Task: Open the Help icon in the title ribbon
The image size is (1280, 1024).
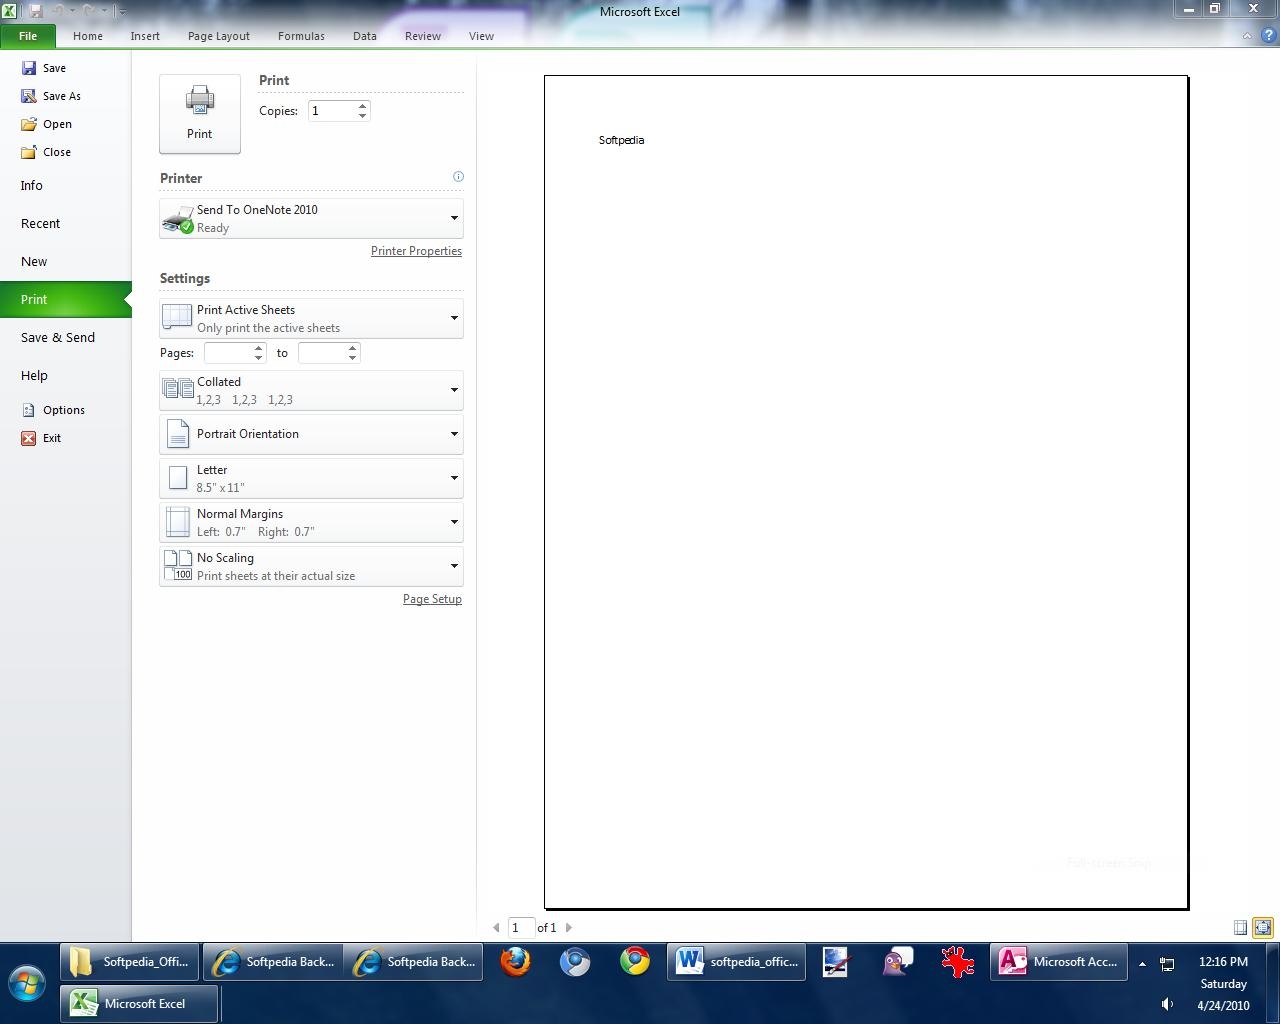Action: point(1268,36)
